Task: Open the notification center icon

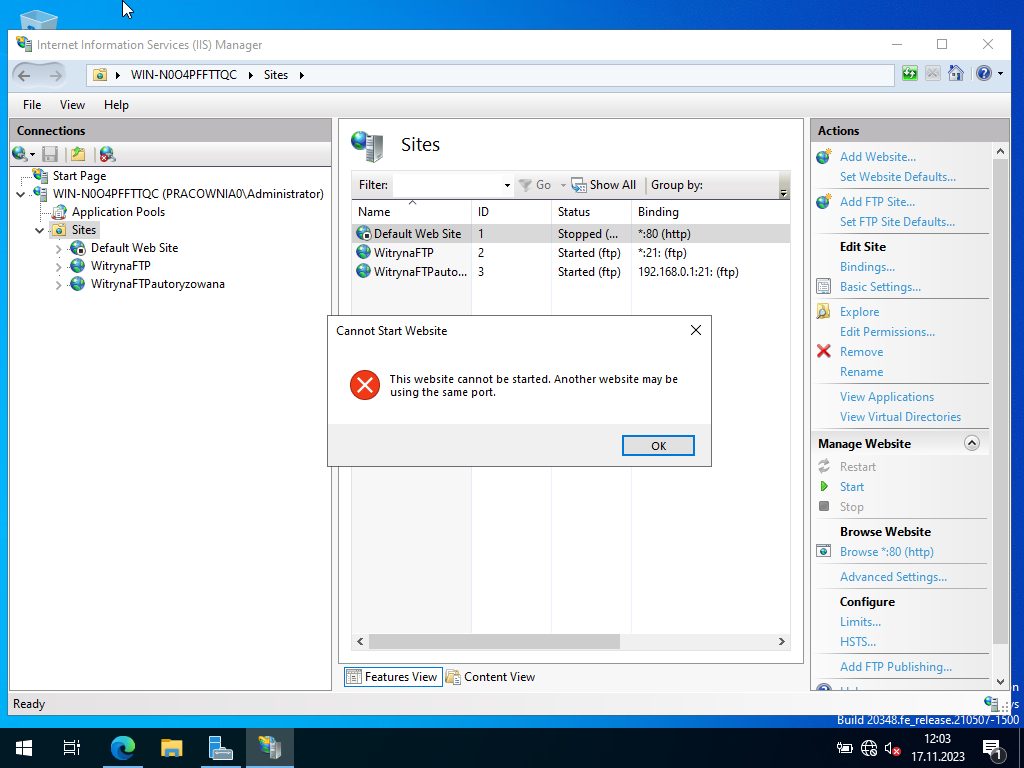Action: click(993, 750)
